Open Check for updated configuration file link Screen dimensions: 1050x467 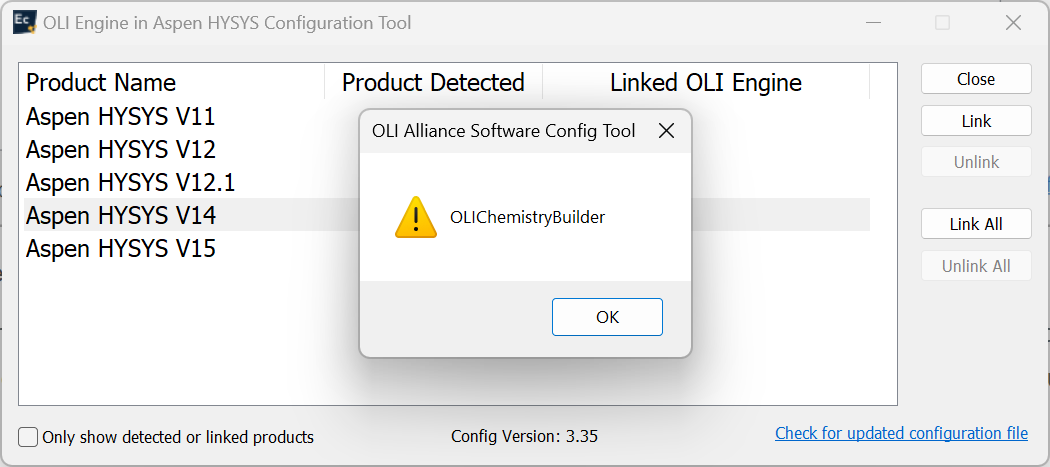coord(901,433)
